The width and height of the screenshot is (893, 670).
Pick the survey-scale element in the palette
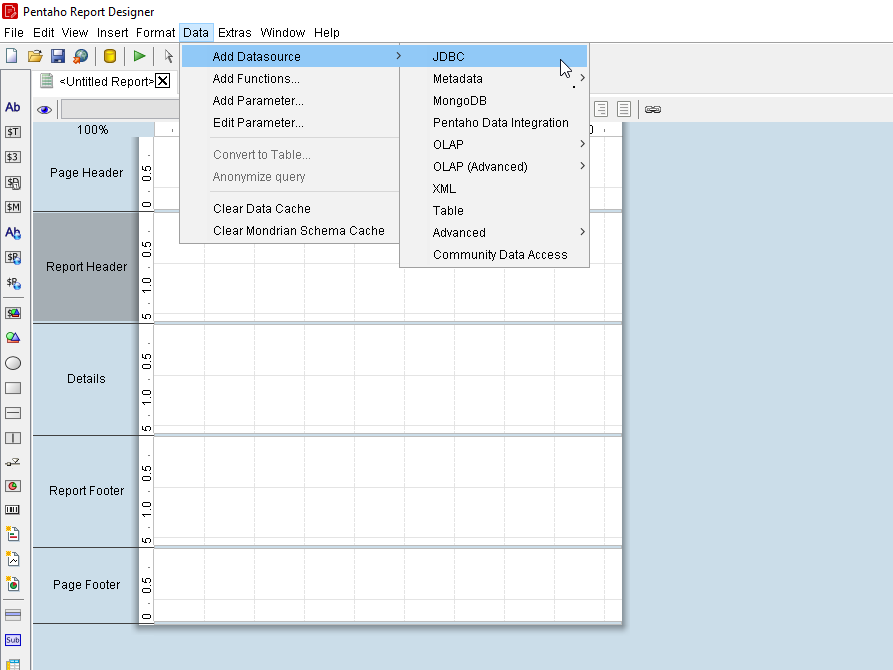(x=13, y=463)
